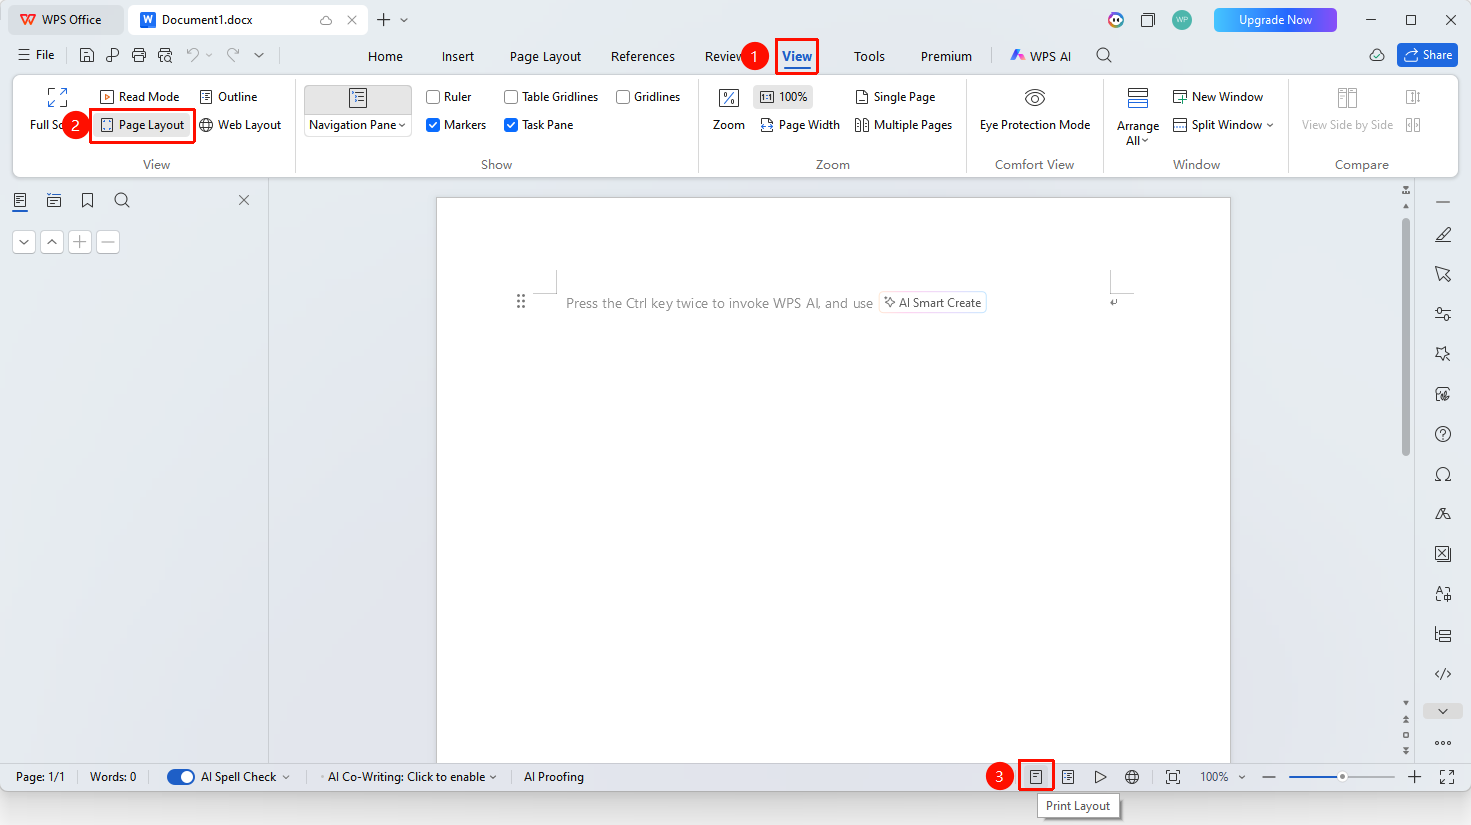
Task: Open the help question mark in right sidebar
Action: [x=1443, y=434]
